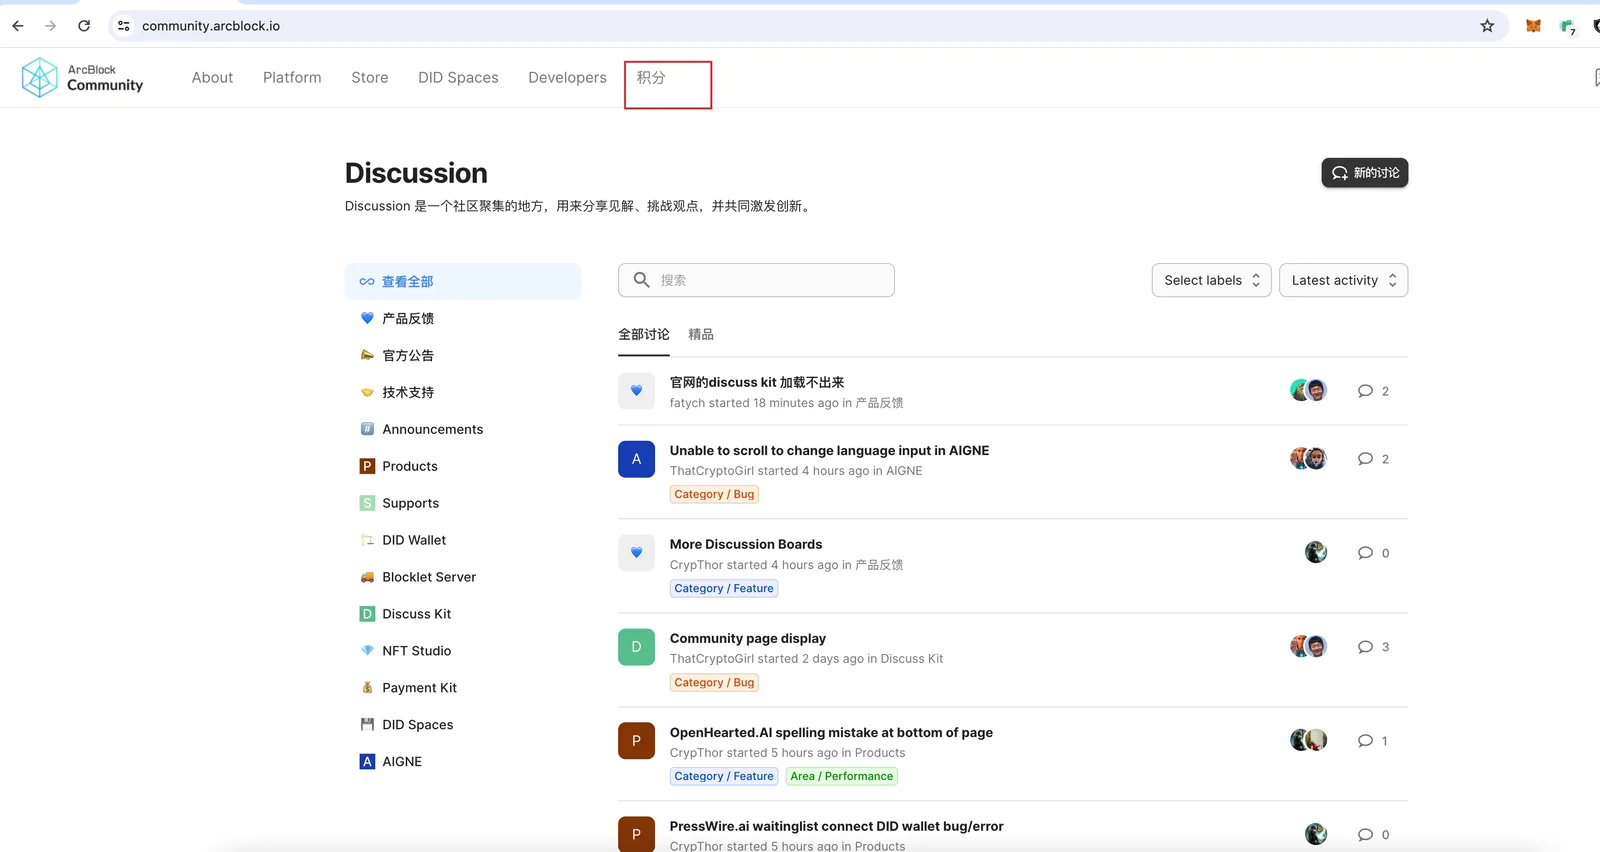Click the magnifier icon in the search box

[642, 280]
